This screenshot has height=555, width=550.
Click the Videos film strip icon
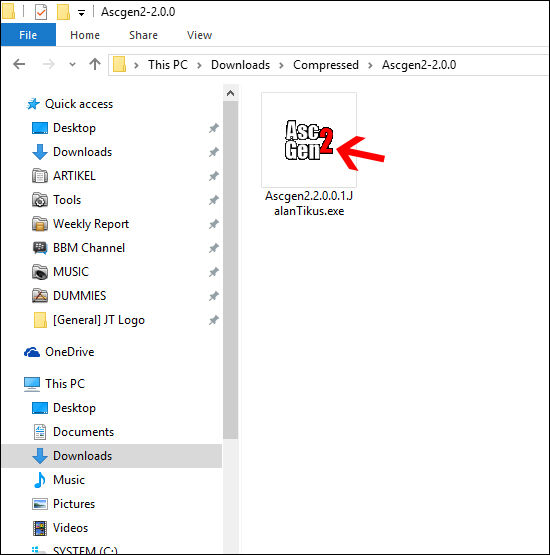40,528
